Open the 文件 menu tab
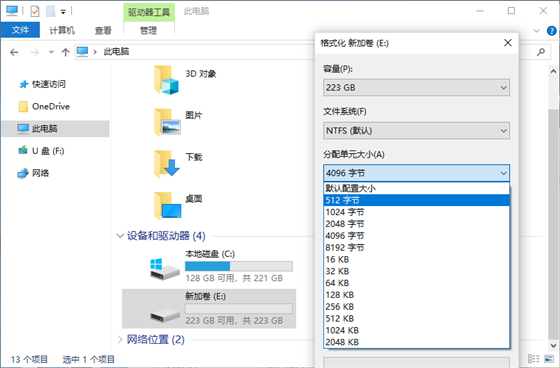This screenshot has width=560, height=368. coord(20,30)
